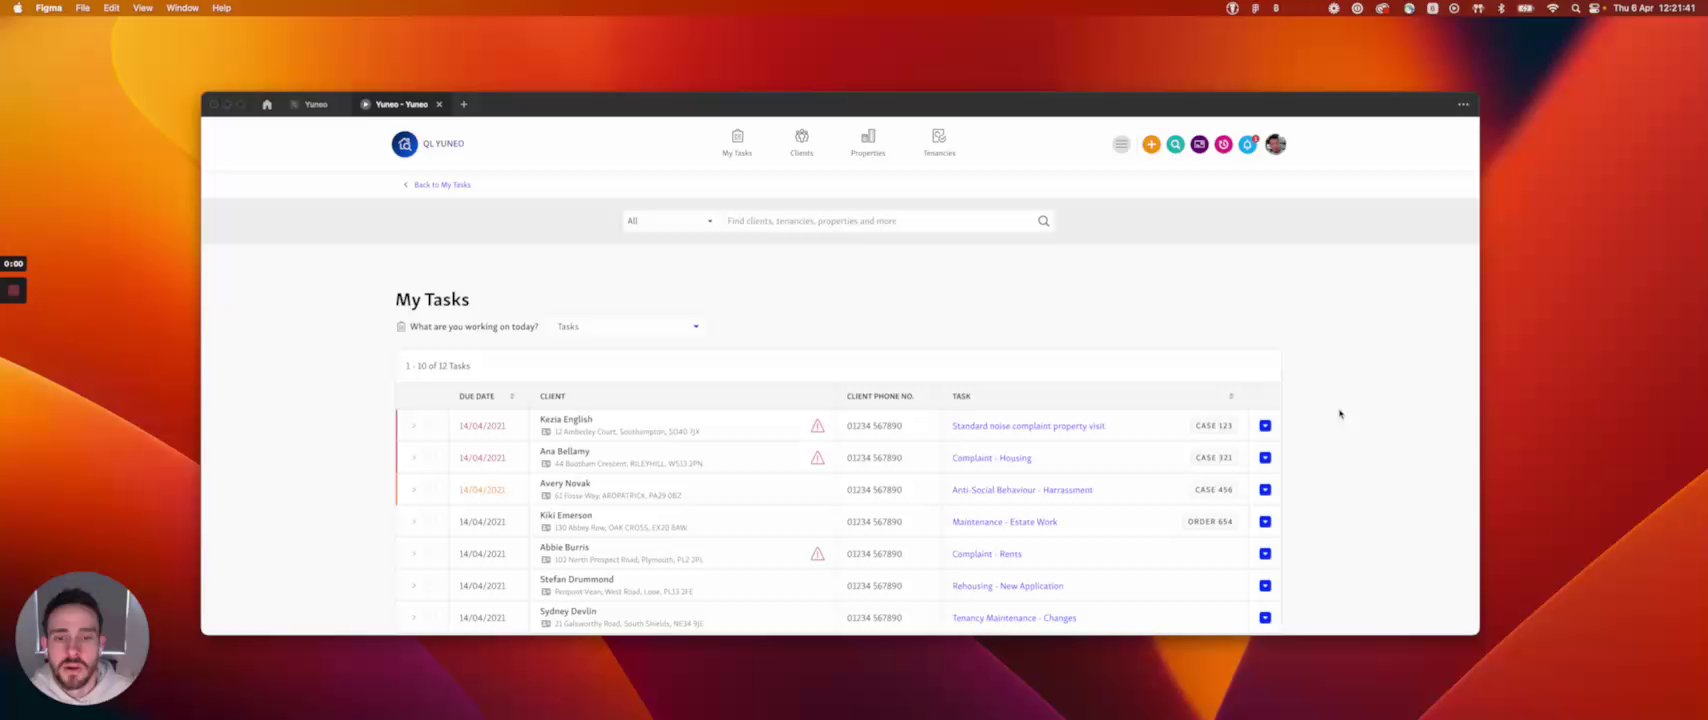Click the address icon under Kiki Emerson
This screenshot has height=720, width=1708.
click(x=546, y=528)
